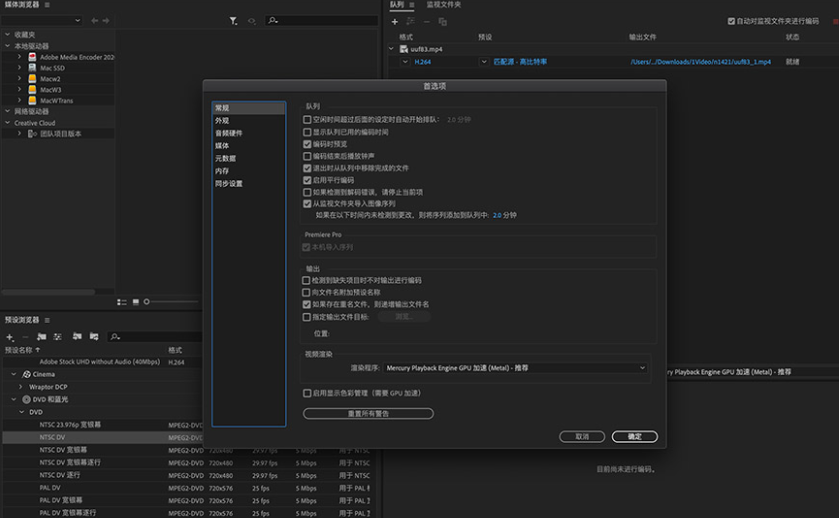Click the eye view icon in Media Browser
This screenshot has height=518, width=839.
coord(251,21)
